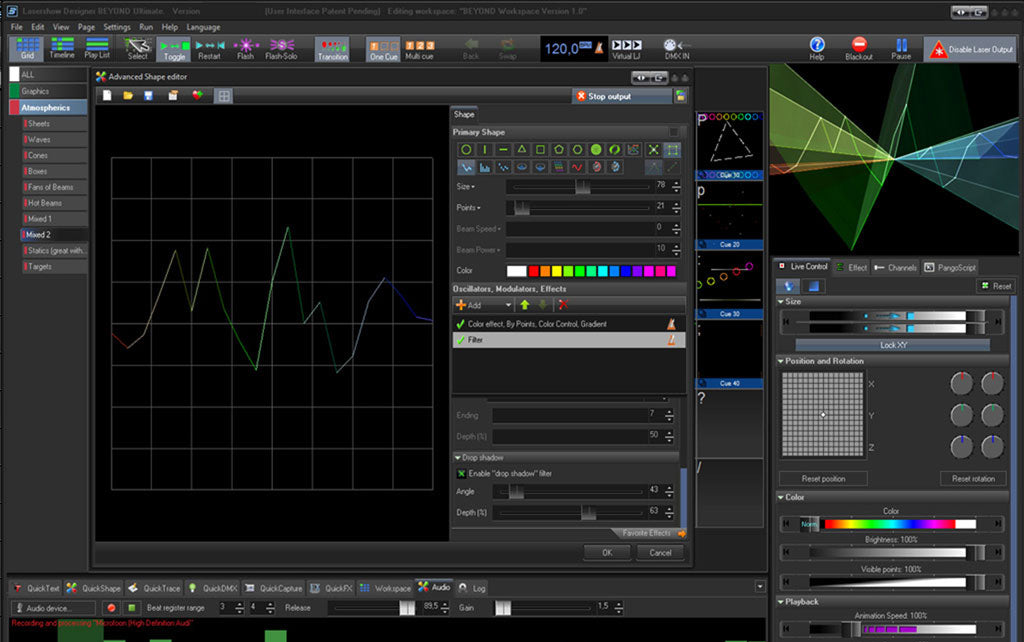The height and width of the screenshot is (642, 1024).
Task: Click the Restart cue mode icon
Action: pos(210,44)
